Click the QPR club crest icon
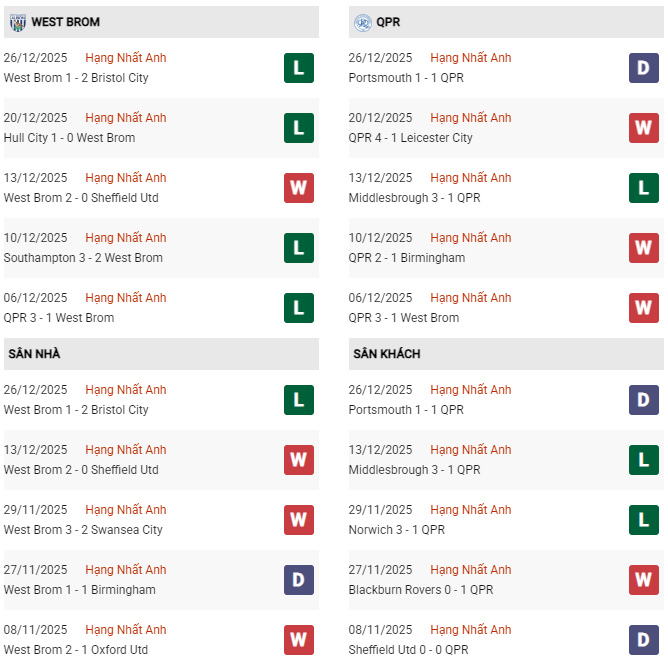668x665 pixels. click(x=362, y=22)
